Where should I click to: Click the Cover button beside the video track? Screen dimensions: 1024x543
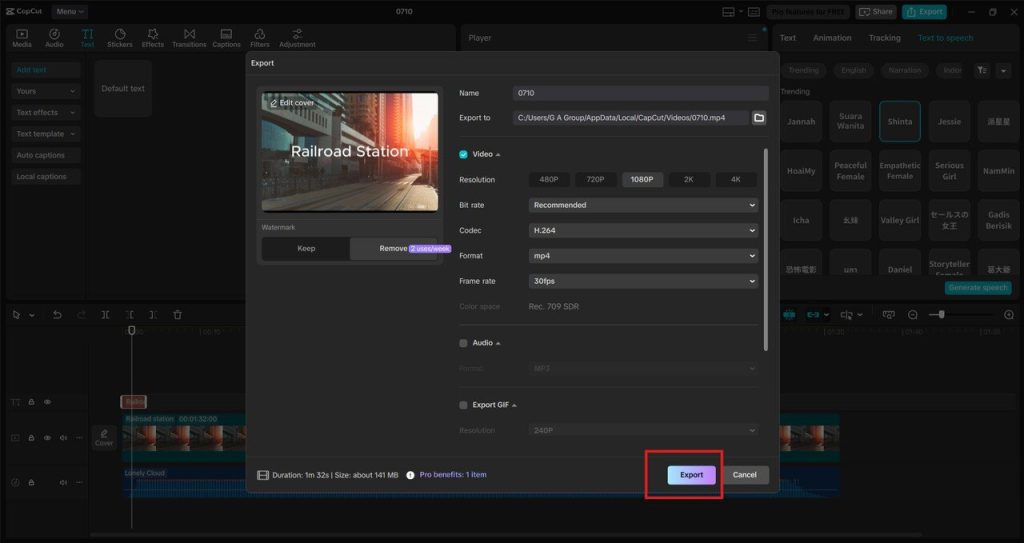[104, 438]
